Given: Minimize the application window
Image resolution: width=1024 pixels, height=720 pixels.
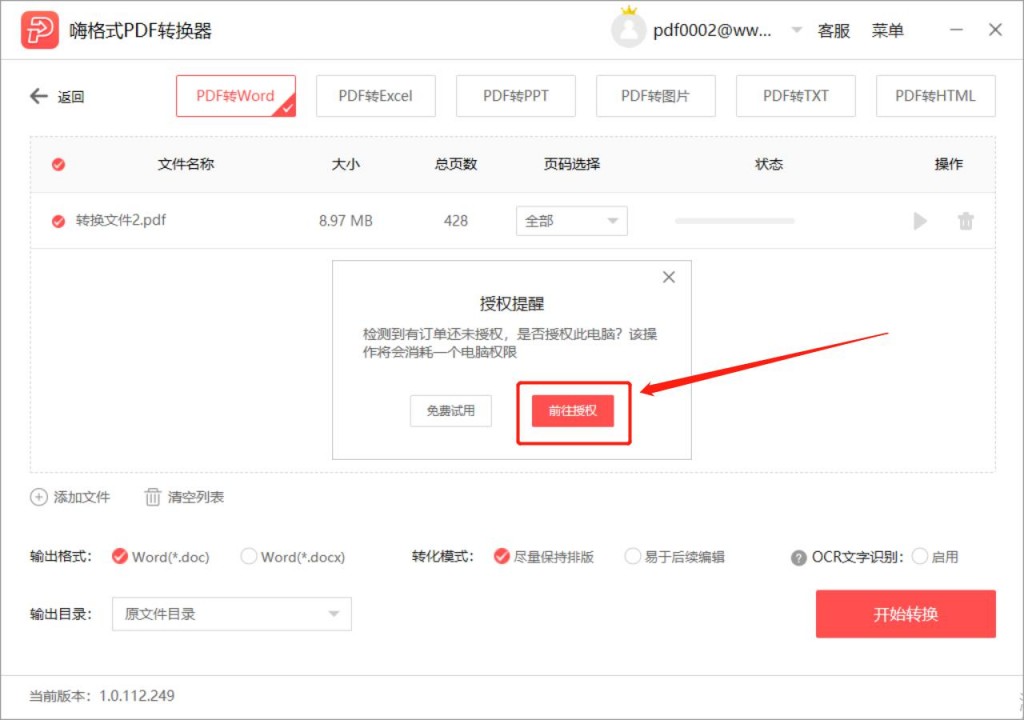Looking at the screenshot, I should [956, 29].
